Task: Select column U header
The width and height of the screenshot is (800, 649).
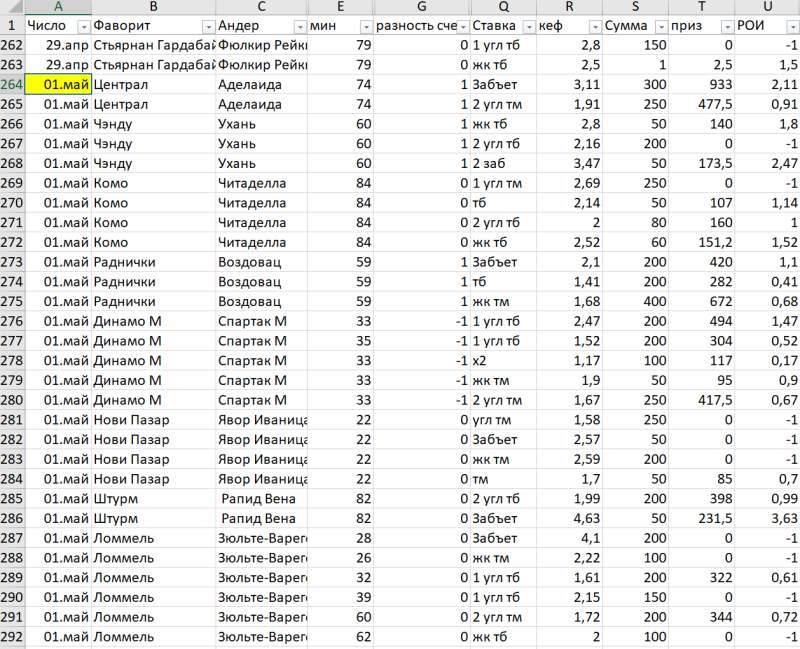Action: [x=766, y=7]
